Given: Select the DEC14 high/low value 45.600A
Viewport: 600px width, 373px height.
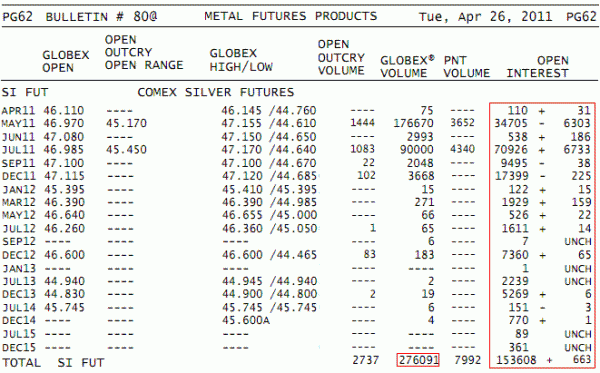Looking at the screenshot, I should point(246,320).
